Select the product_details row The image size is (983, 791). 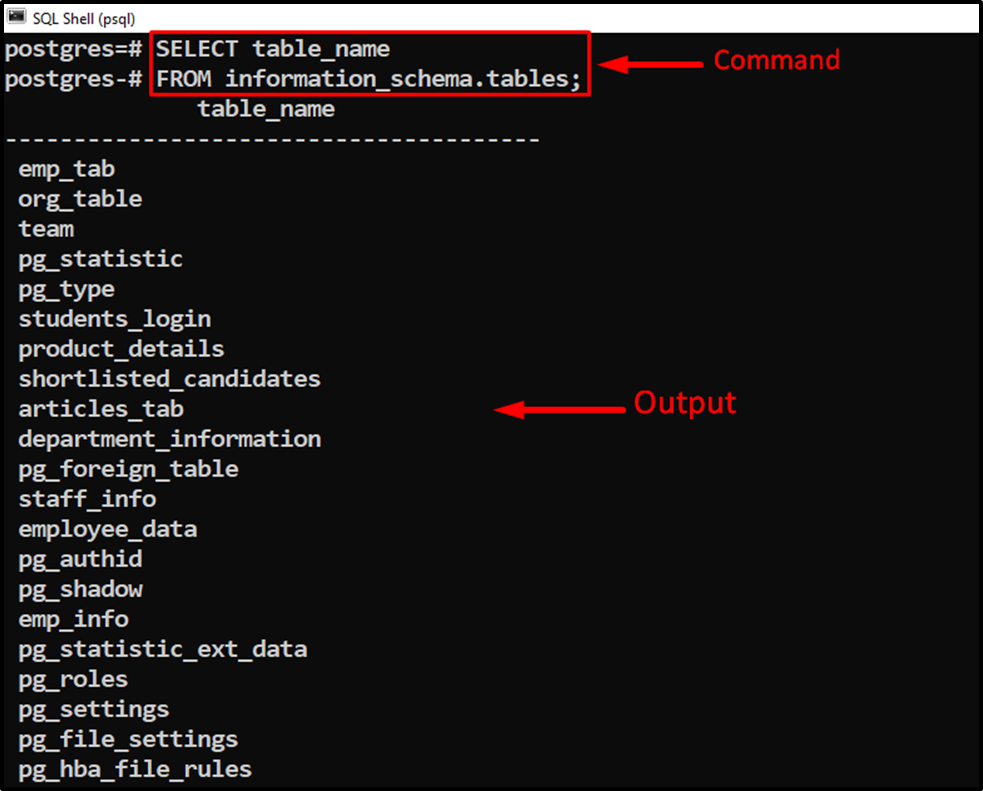point(122,349)
